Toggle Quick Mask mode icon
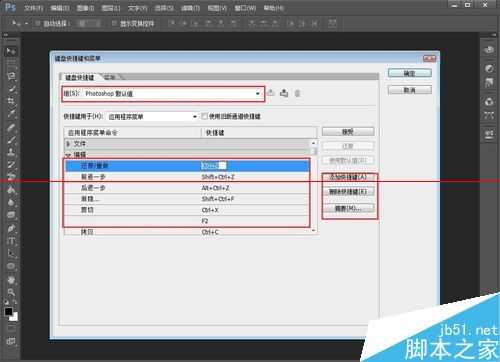The width and height of the screenshot is (500, 362). point(11,328)
